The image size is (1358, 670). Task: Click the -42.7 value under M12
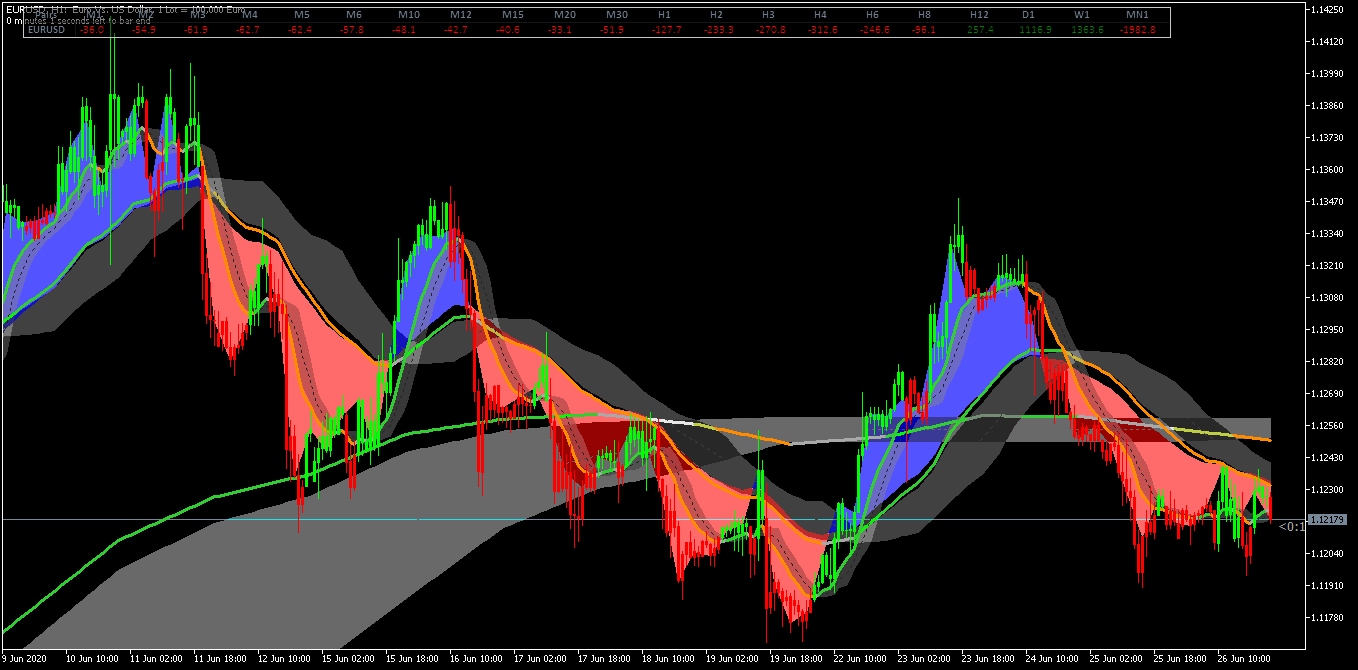(457, 30)
